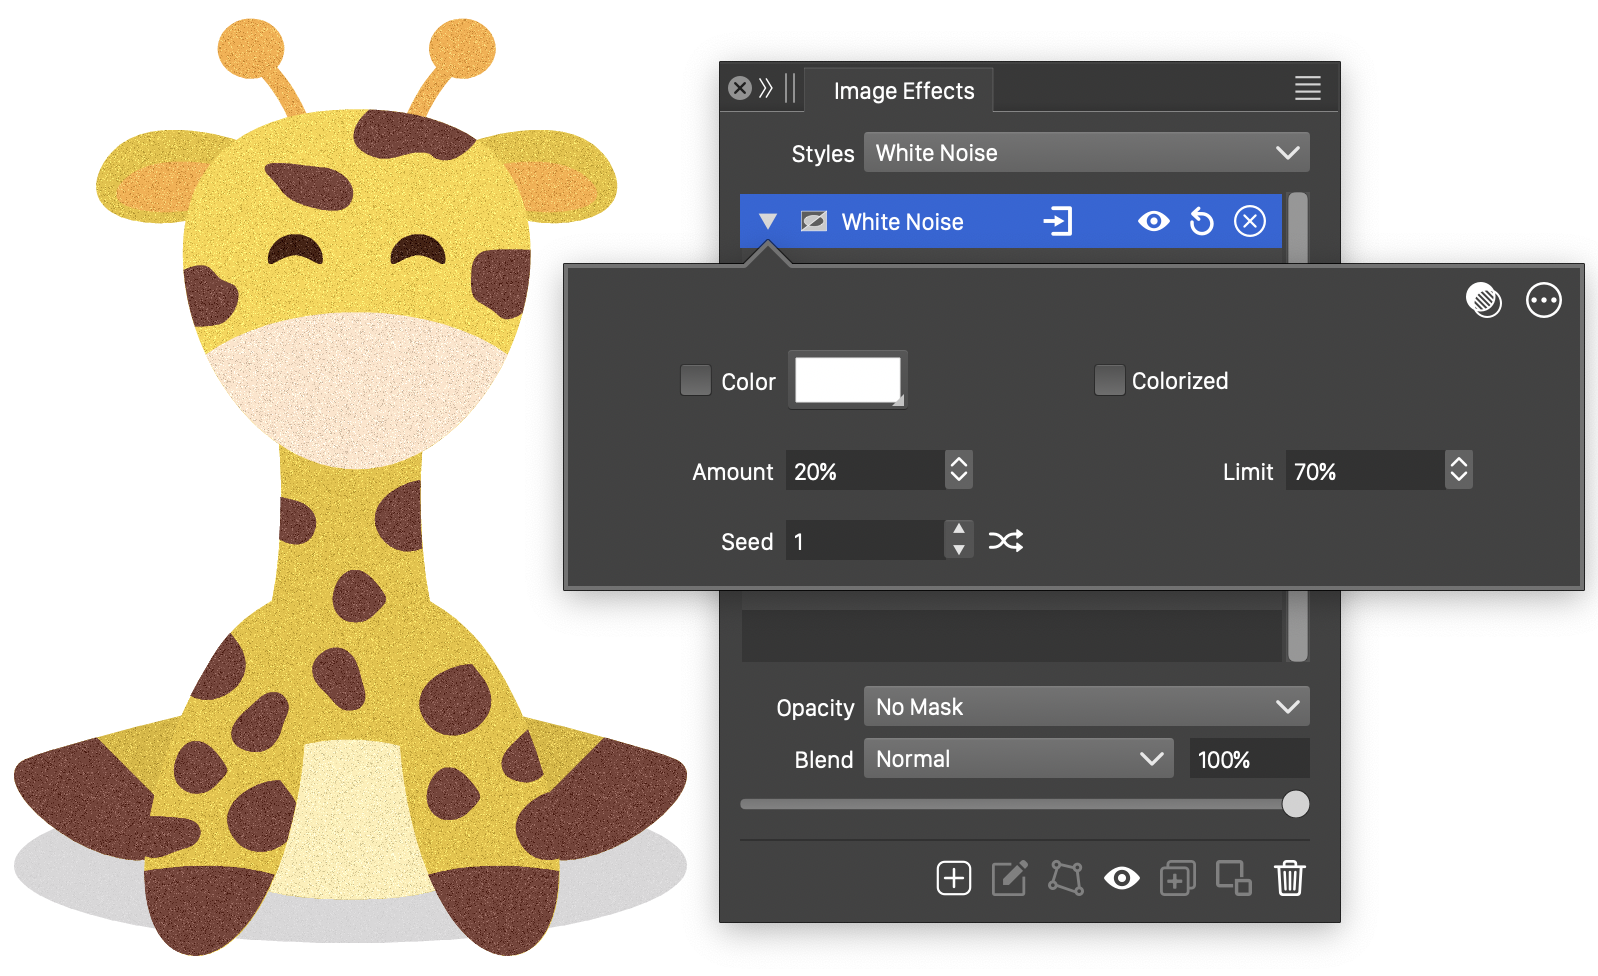
Task: Toggle White Noise effect visibility eye
Action: coord(1153,221)
